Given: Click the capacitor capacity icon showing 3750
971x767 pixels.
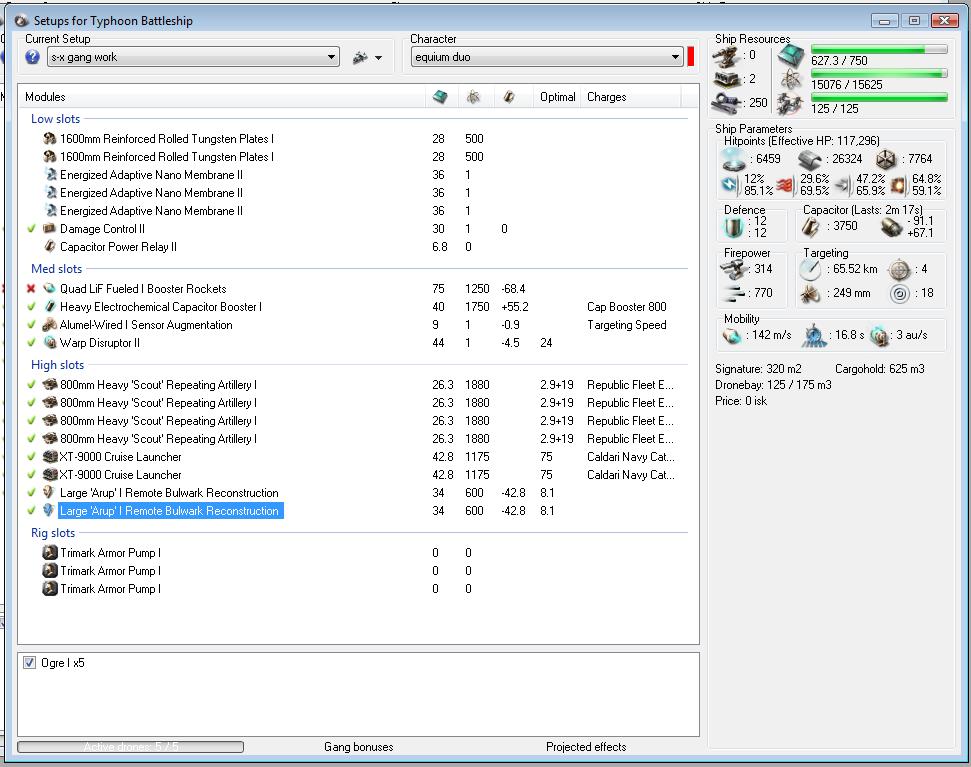Looking at the screenshot, I should pyautogui.click(x=811, y=227).
